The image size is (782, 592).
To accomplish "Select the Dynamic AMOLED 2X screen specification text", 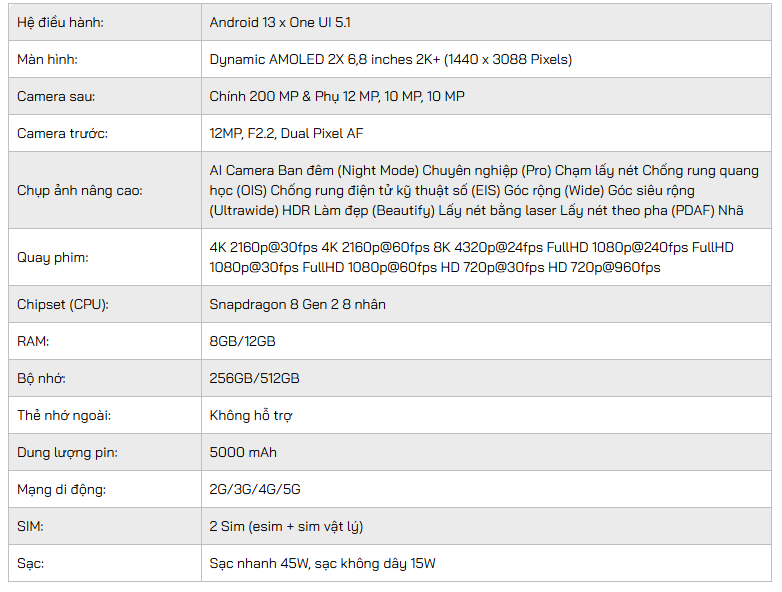I will point(390,59).
